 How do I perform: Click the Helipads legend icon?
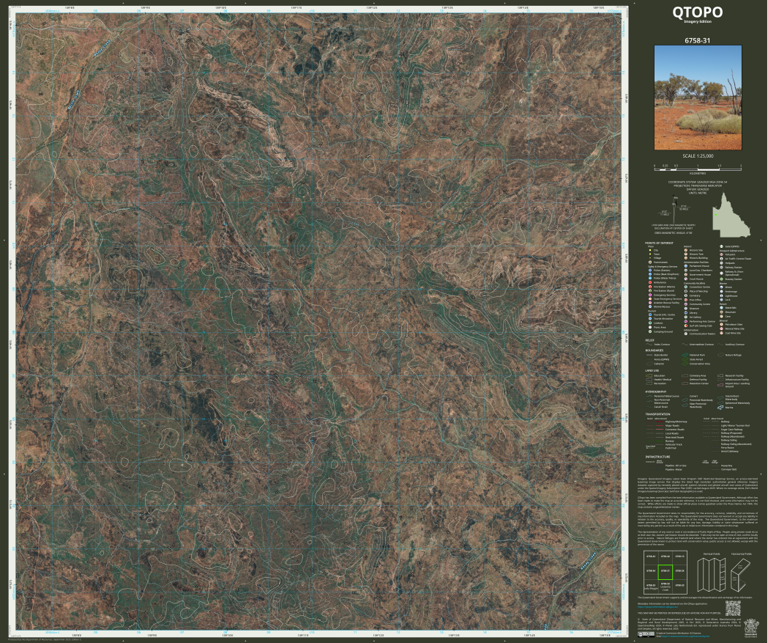pyautogui.click(x=721, y=263)
